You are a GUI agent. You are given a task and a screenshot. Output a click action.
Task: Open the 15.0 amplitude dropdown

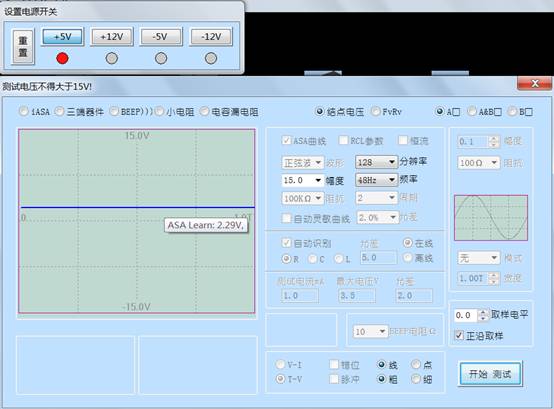pyautogui.click(x=303, y=180)
